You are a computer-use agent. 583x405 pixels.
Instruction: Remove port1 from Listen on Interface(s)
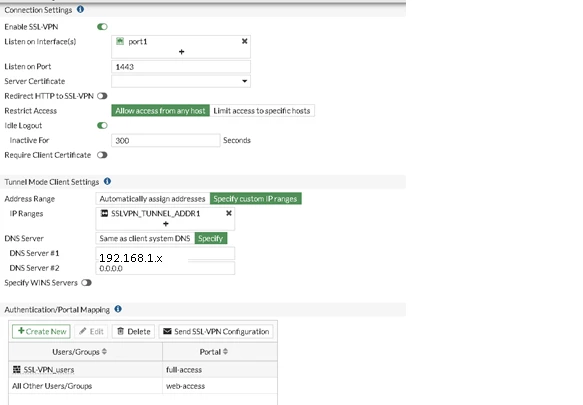pyautogui.click(x=245, y=41)
